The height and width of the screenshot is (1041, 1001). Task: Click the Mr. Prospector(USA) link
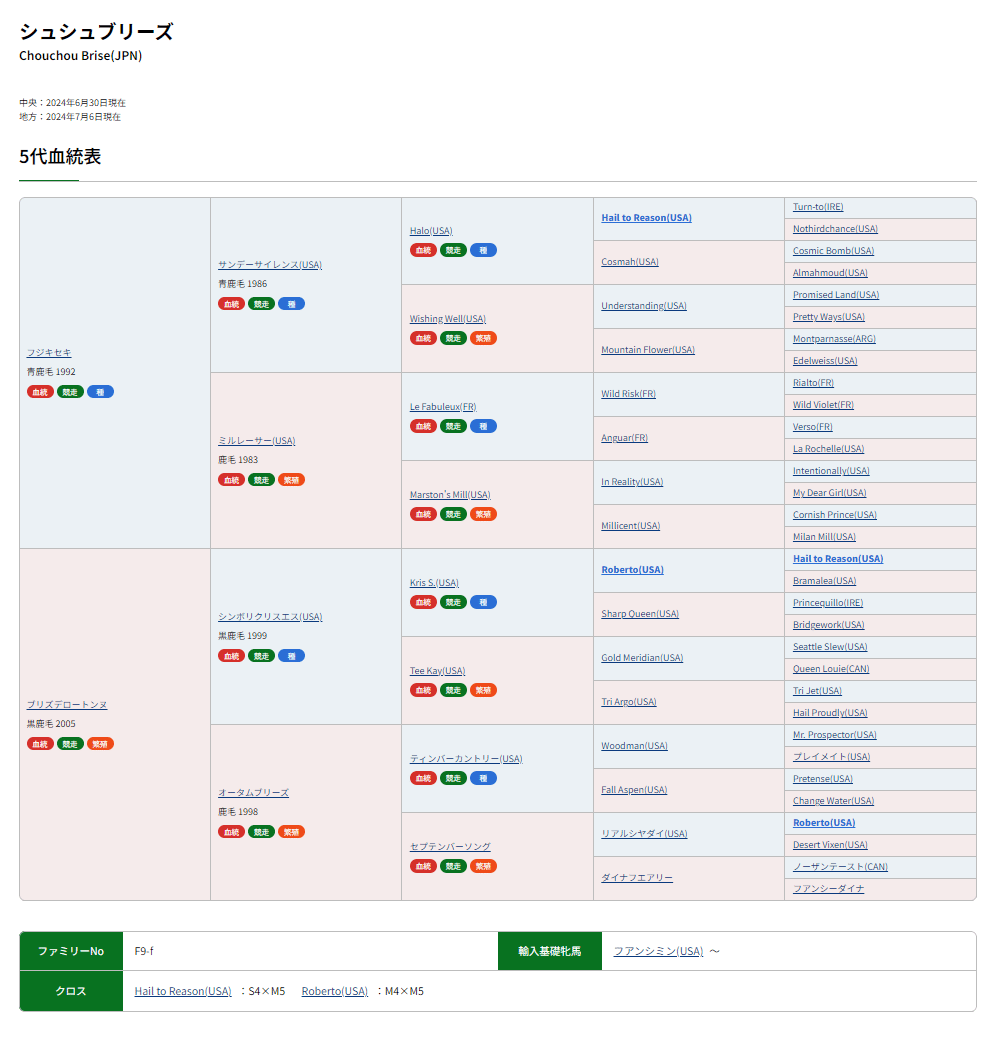(834, 735)
